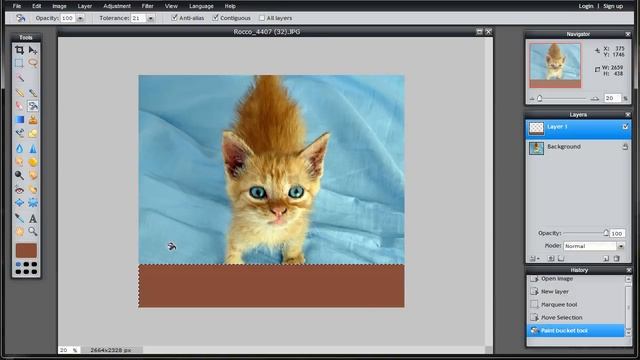Select the Burn tool
Image resolution: width=640 pixels, height=360 pixels.
(33, 175)
